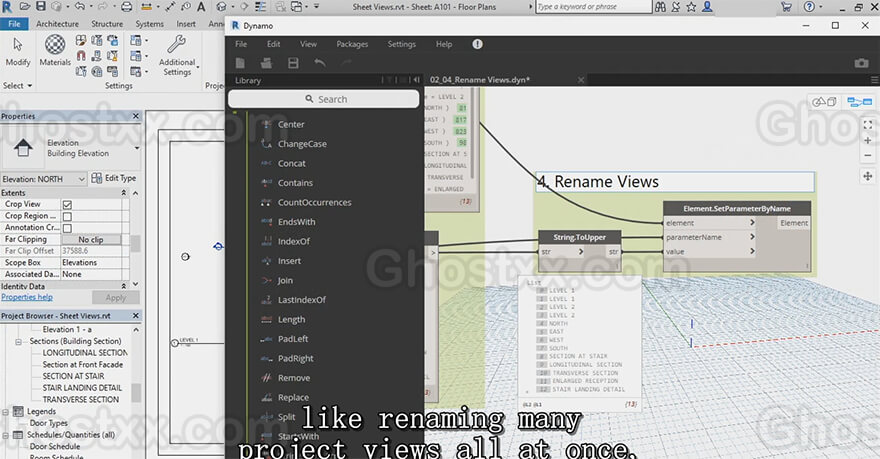Print icon in Revit quick access toolbar
Viewport: 880px width, 459px height.
[x=127, y=7]
